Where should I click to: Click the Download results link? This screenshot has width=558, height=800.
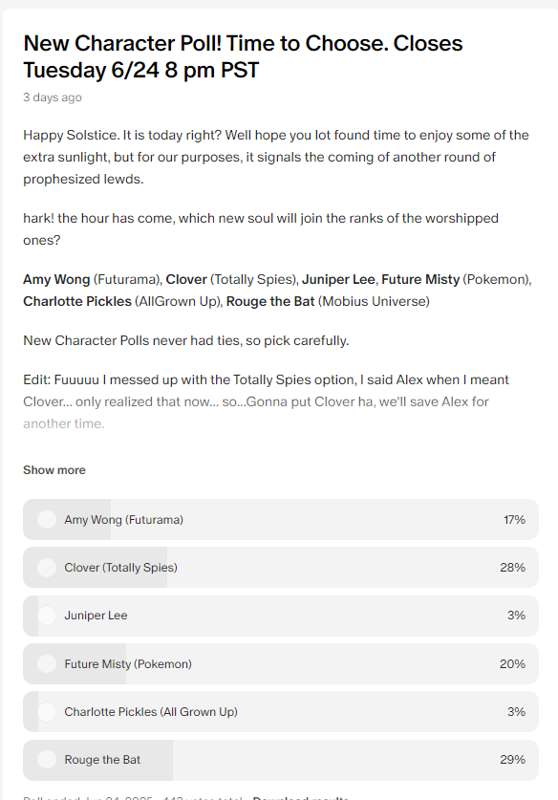pyautogui.click(x=300, y=797)
